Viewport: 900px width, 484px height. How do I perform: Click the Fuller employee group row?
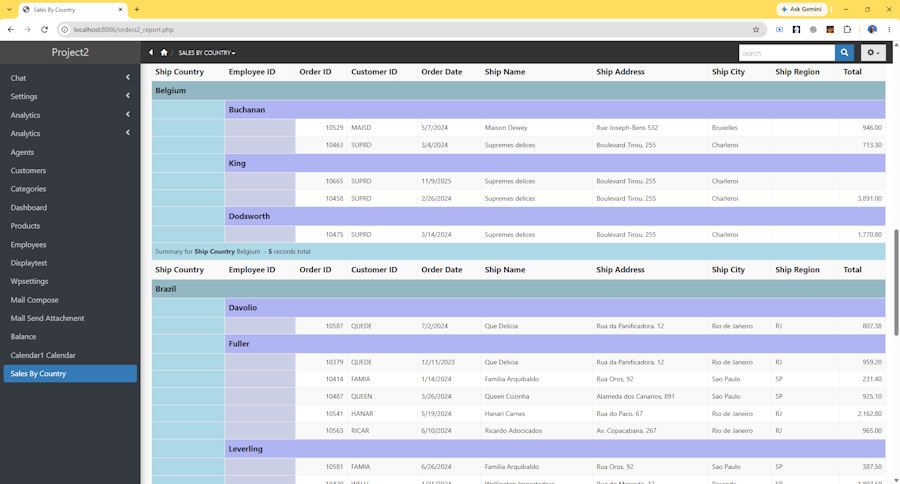point(554,344)
